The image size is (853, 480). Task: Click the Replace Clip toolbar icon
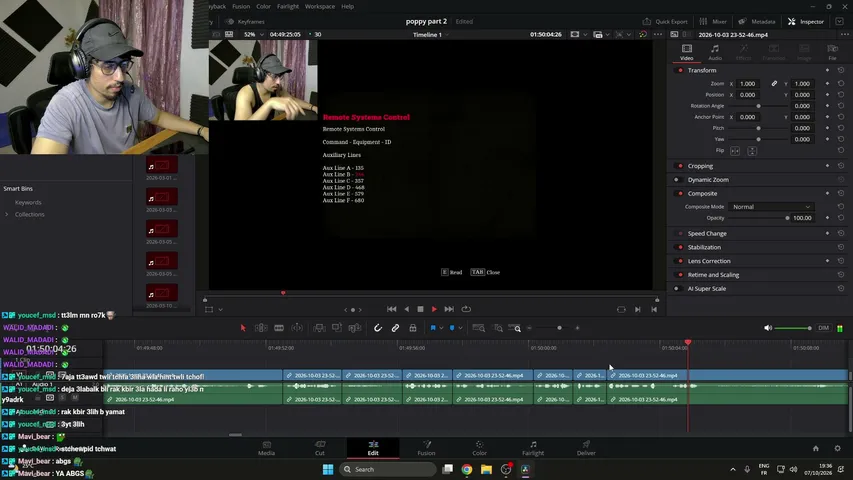(355, 328)
